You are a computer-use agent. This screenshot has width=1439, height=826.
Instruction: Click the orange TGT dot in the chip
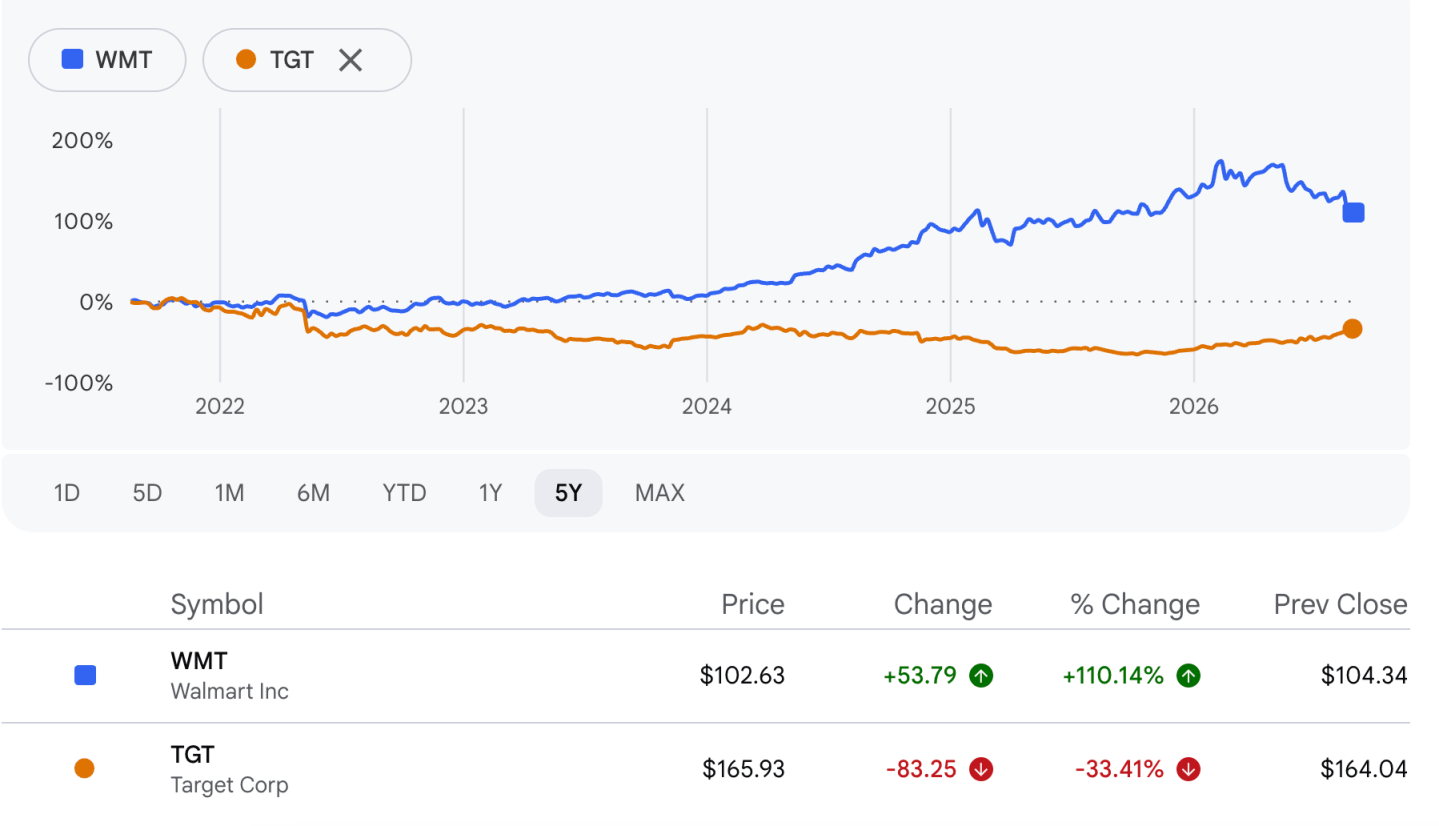tap(246, 60)
